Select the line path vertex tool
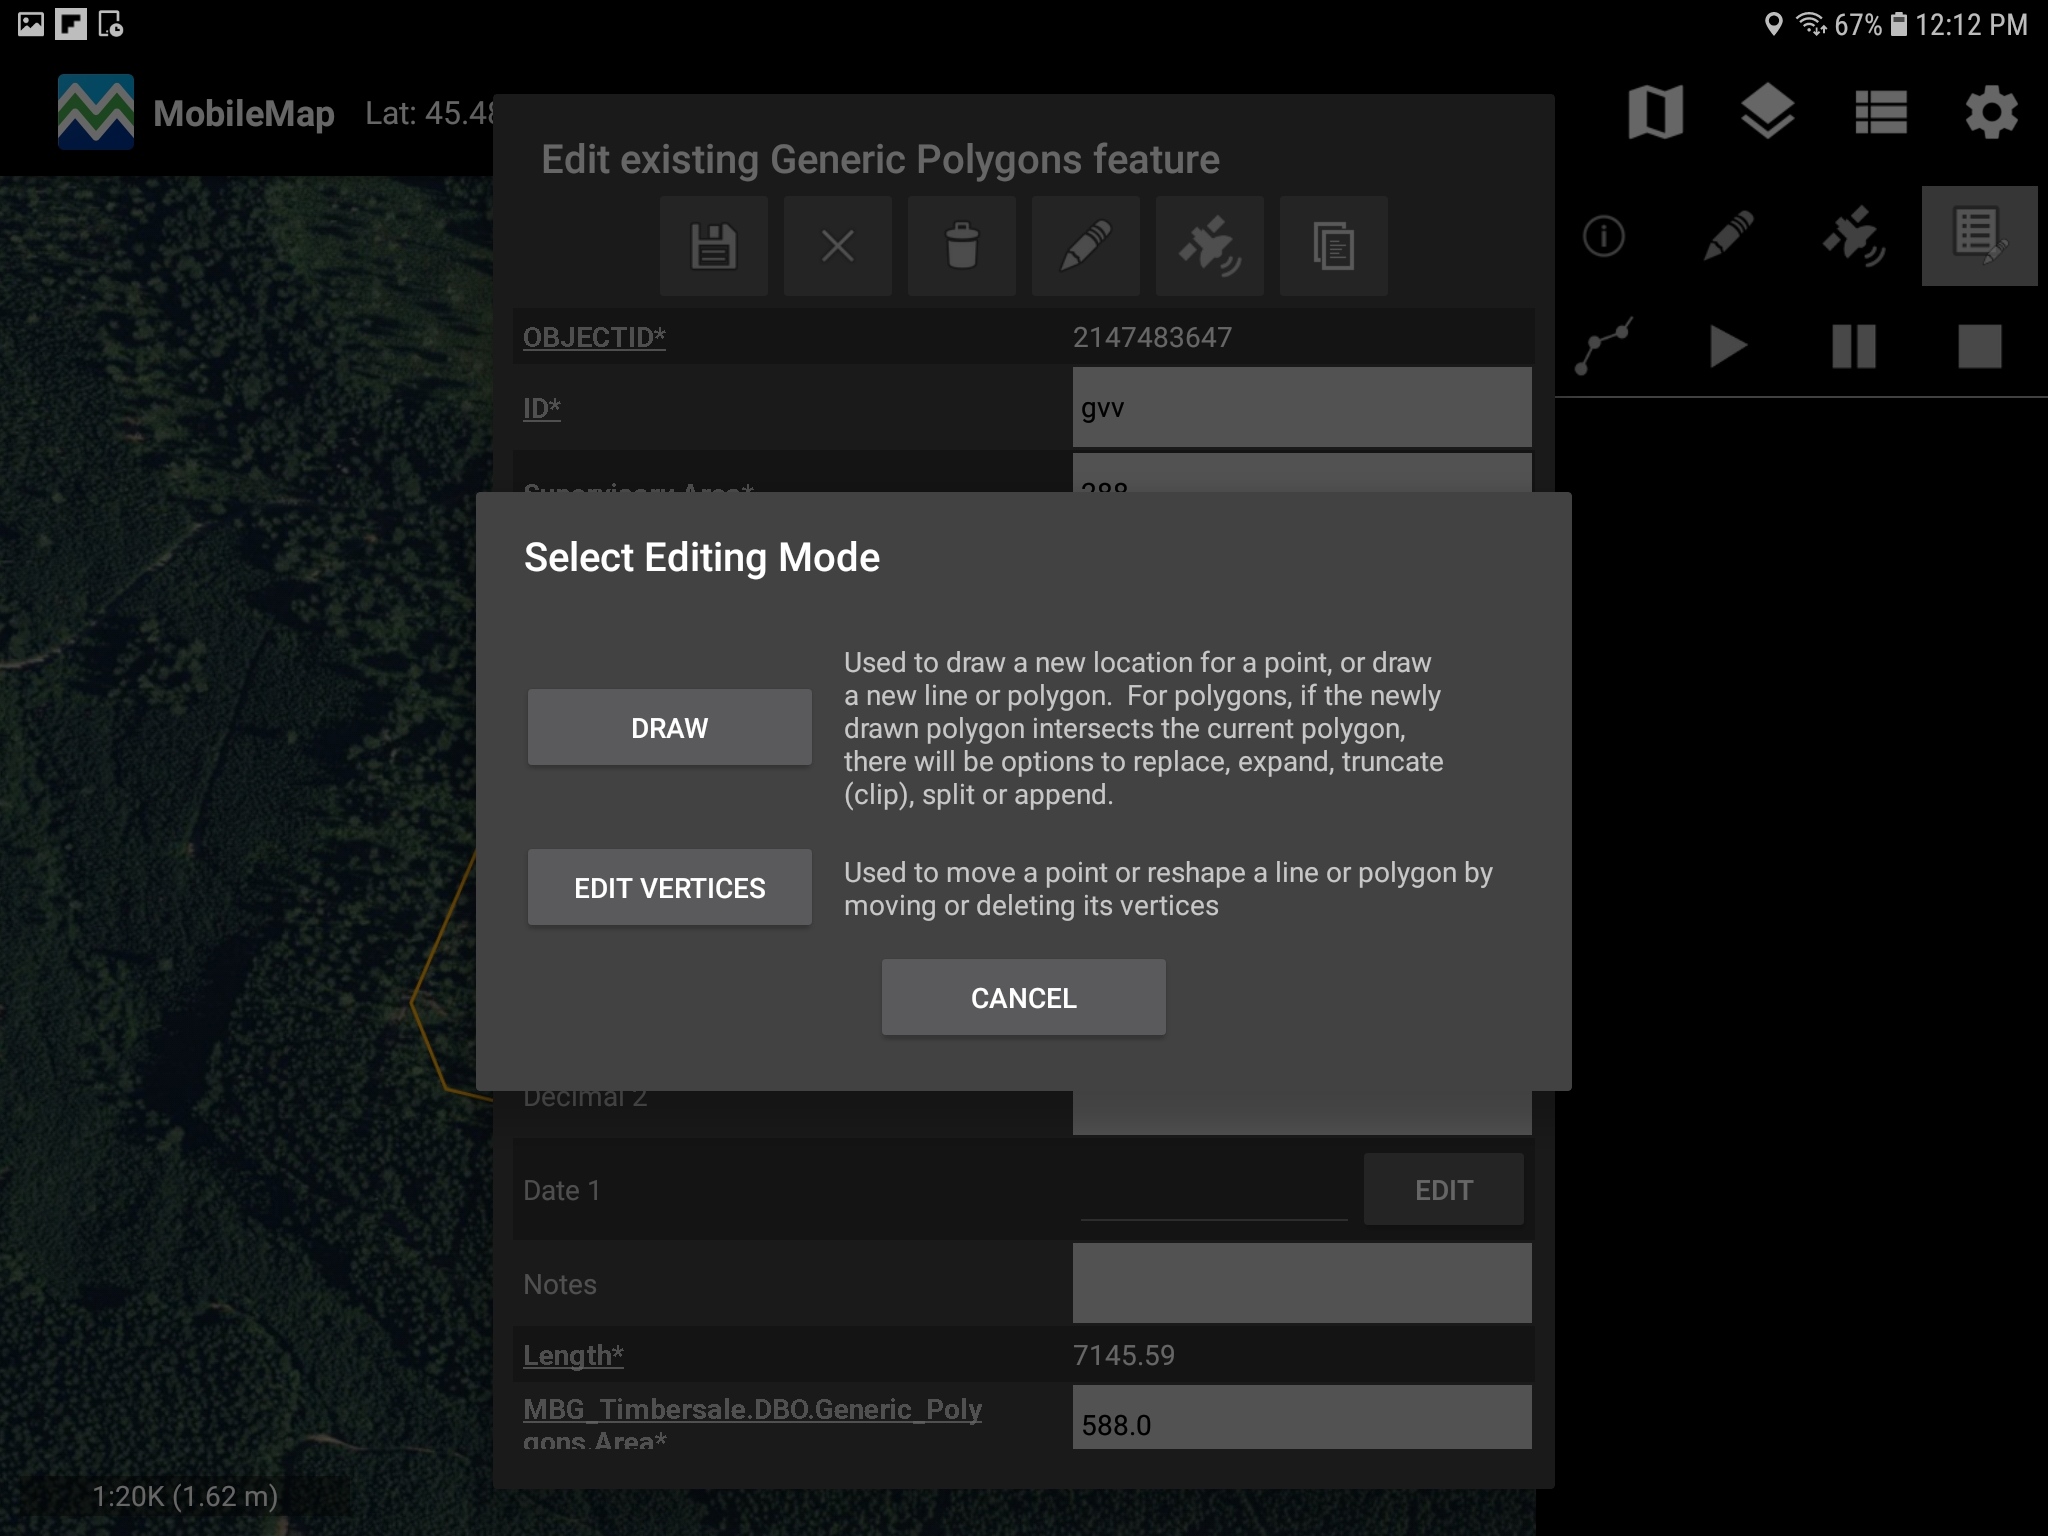 [1604, 347]
